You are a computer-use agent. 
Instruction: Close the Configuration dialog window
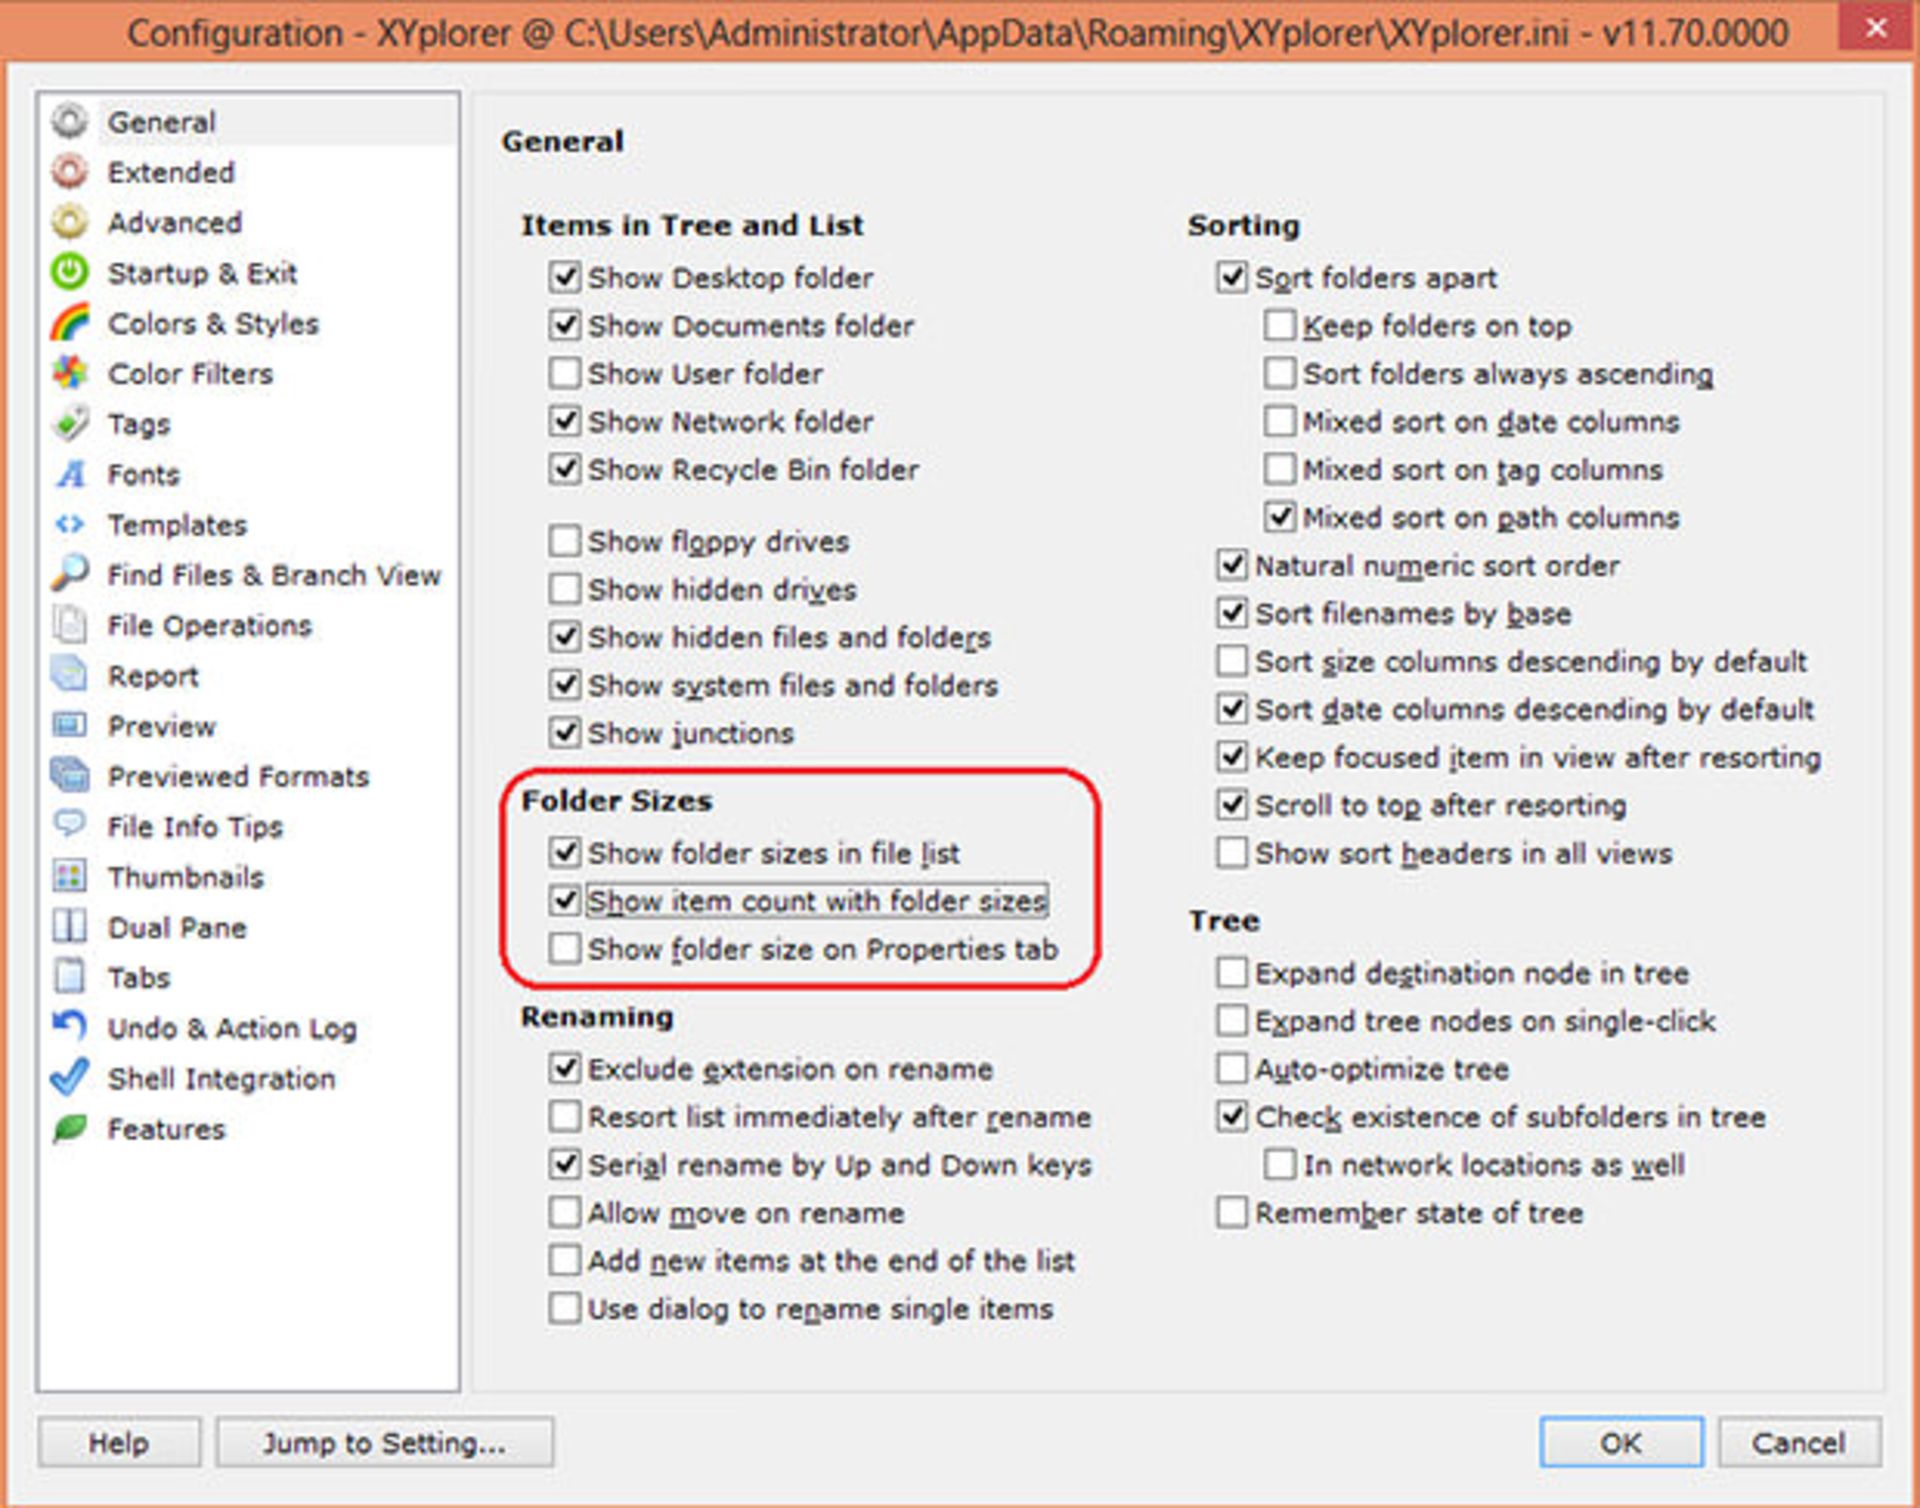pos(1875,28)
